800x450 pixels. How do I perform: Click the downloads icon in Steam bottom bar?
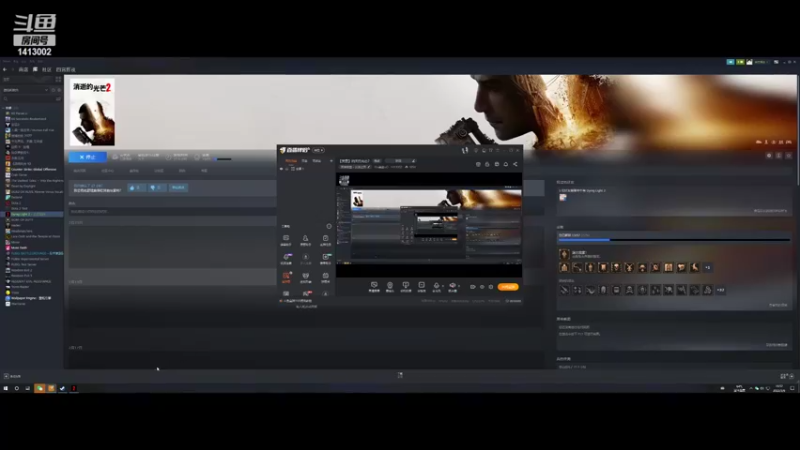click(x=400, y=375)
